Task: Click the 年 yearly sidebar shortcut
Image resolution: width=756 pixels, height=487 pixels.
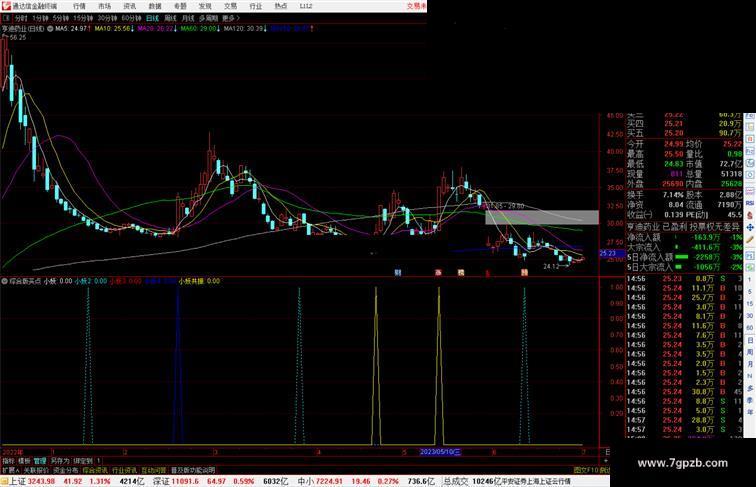Action: pyautogui.click(x=750, y=412)
